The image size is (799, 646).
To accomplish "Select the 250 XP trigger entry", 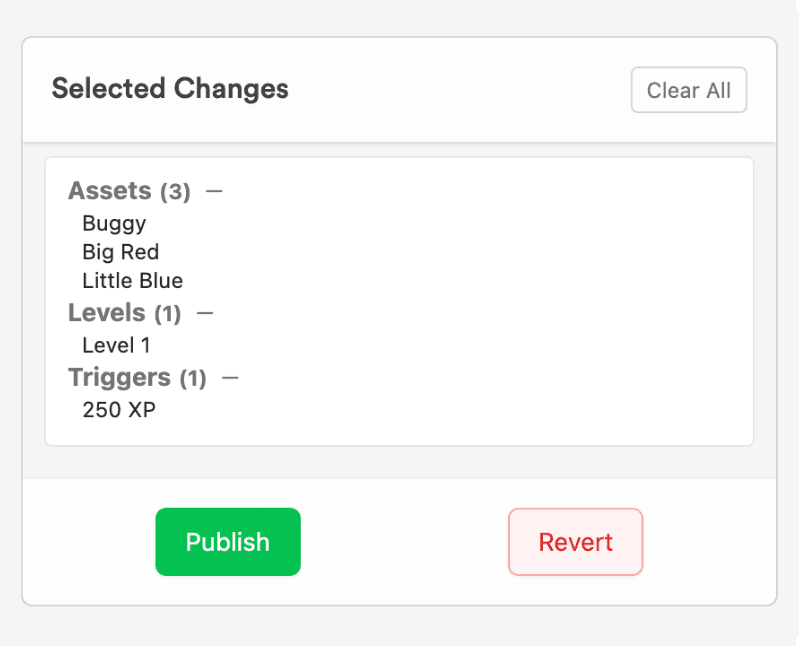I will (119, 410).
